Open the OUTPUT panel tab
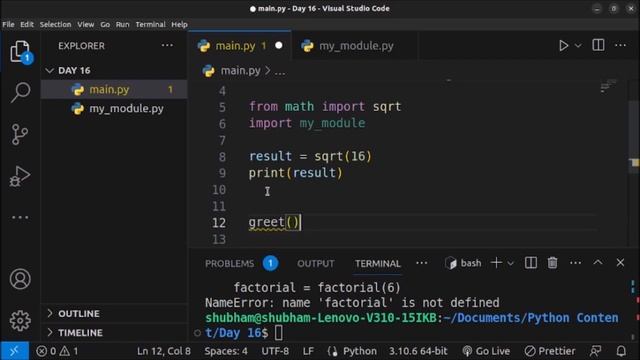The image size is (640, 360). 316,264
